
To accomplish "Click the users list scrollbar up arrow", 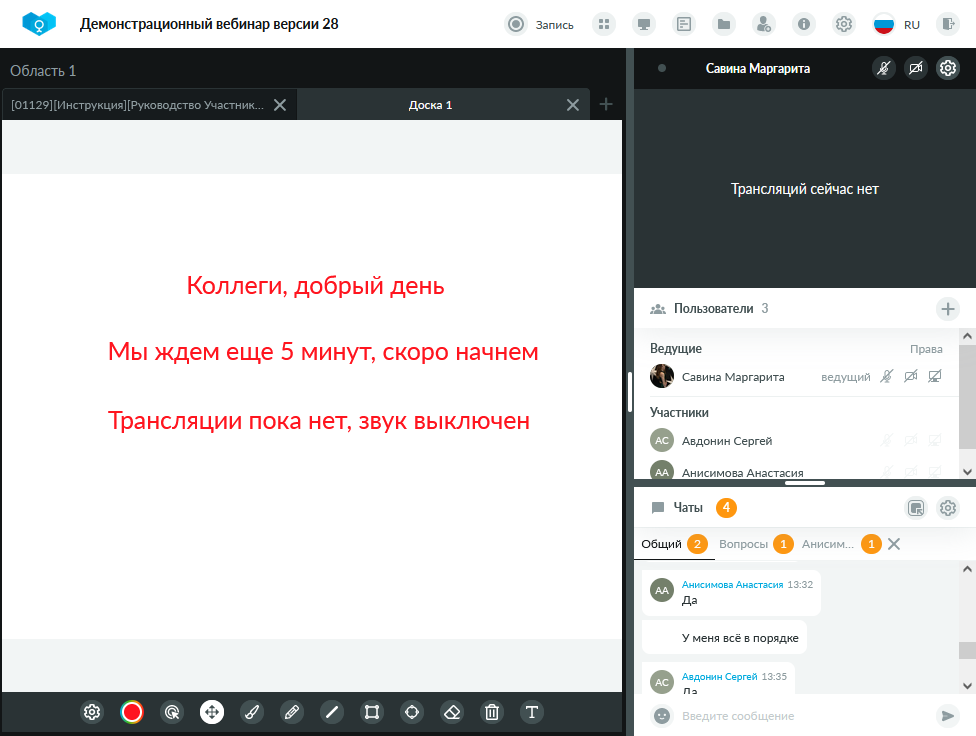I will tap(967, 336).
